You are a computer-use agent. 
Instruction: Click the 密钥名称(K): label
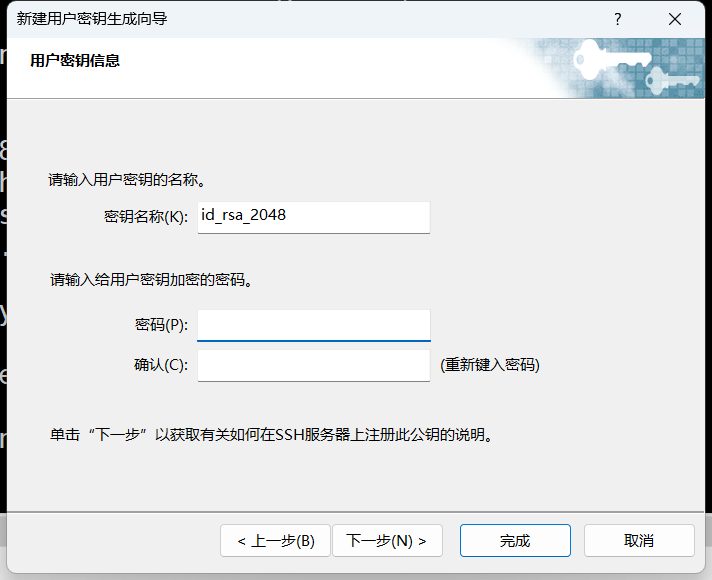click(145, 217)
